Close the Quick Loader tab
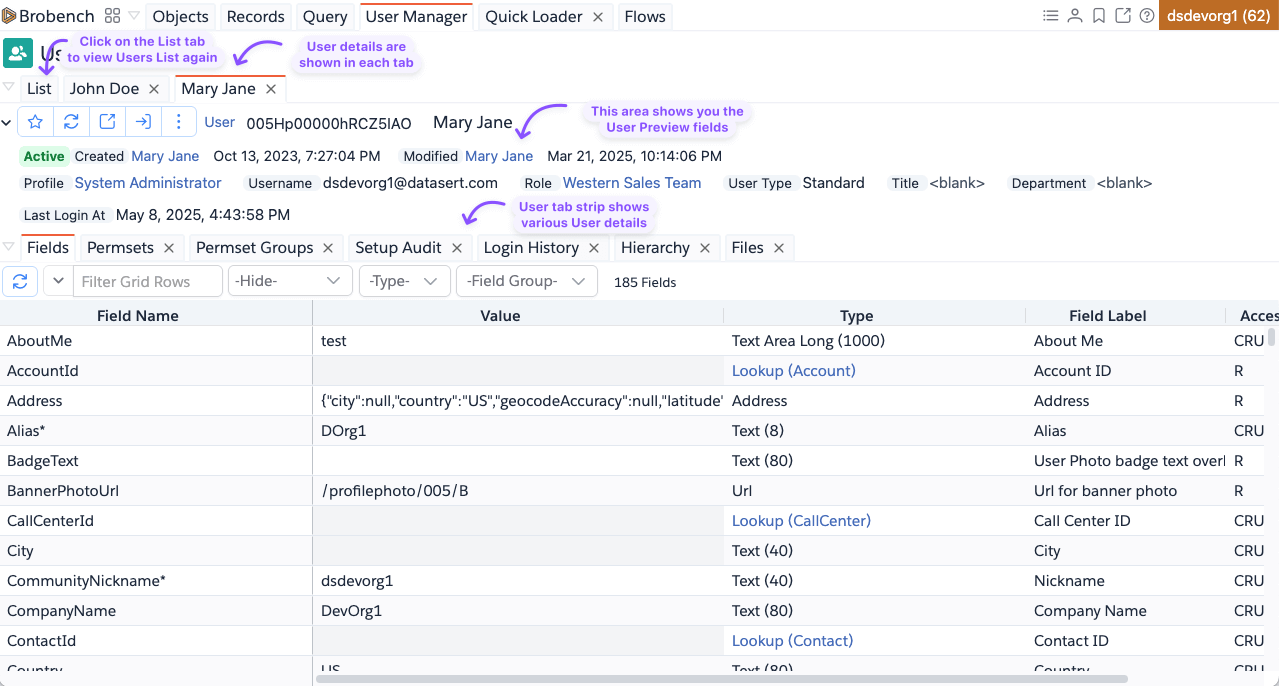The height and width of the screenshot is (686, 1279). (598, 17)
